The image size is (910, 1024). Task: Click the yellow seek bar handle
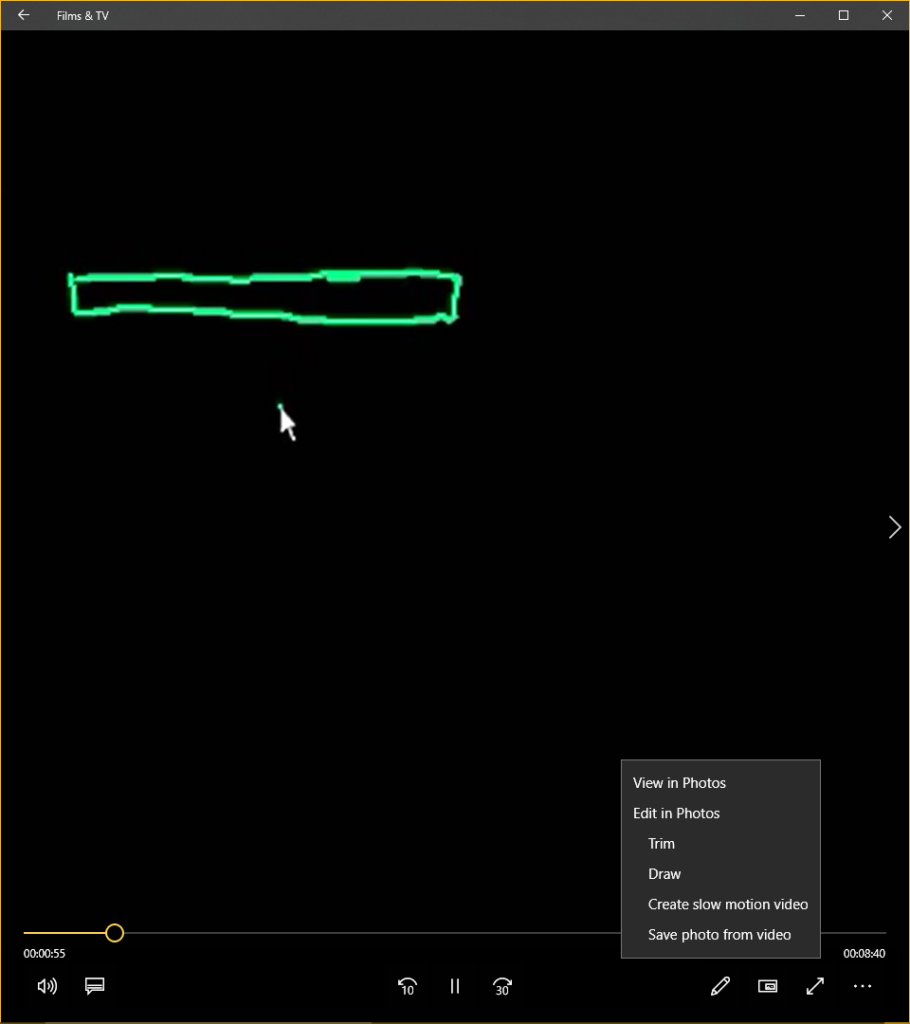point(114,933)
